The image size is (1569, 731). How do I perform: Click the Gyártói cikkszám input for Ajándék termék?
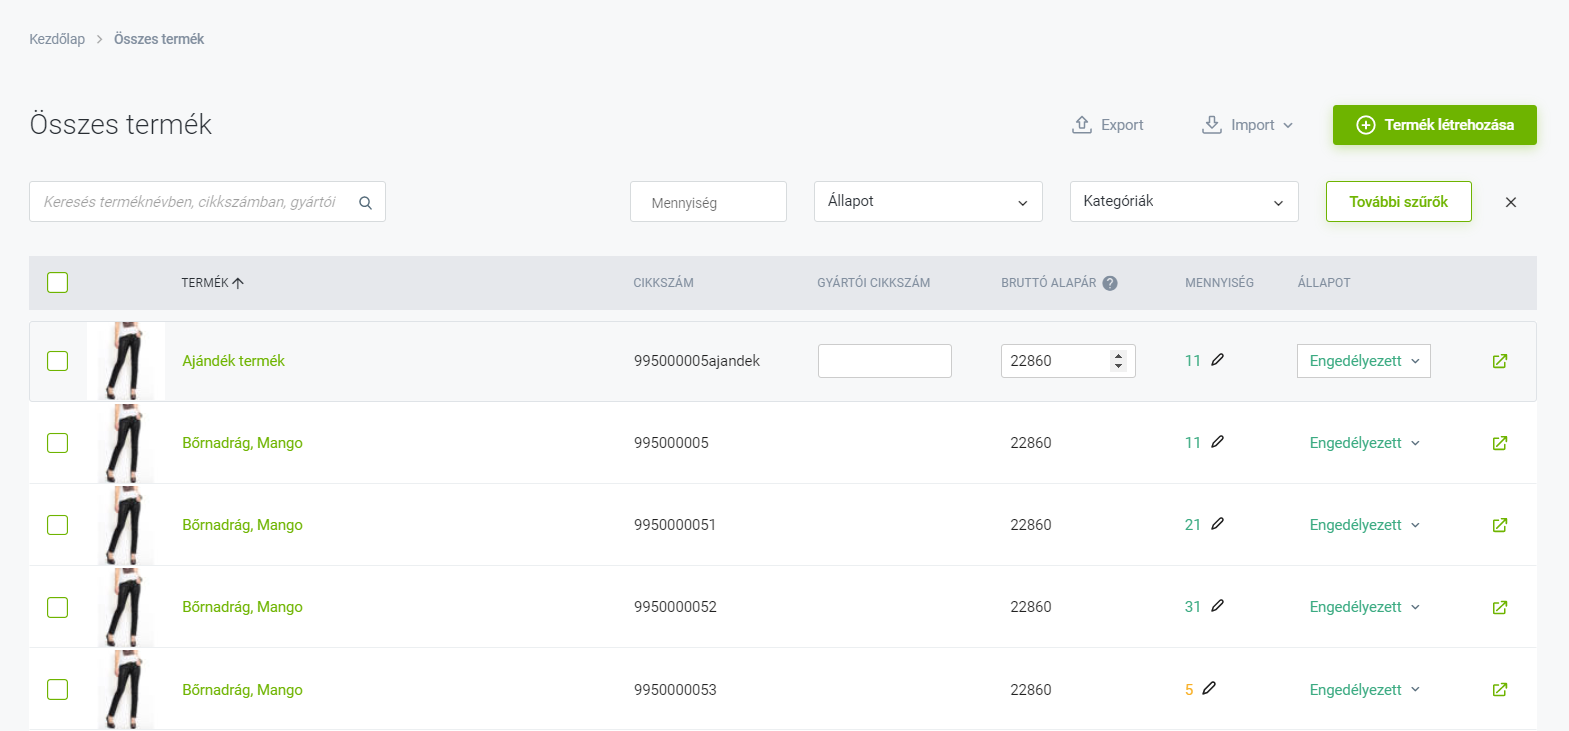(885, 361)
